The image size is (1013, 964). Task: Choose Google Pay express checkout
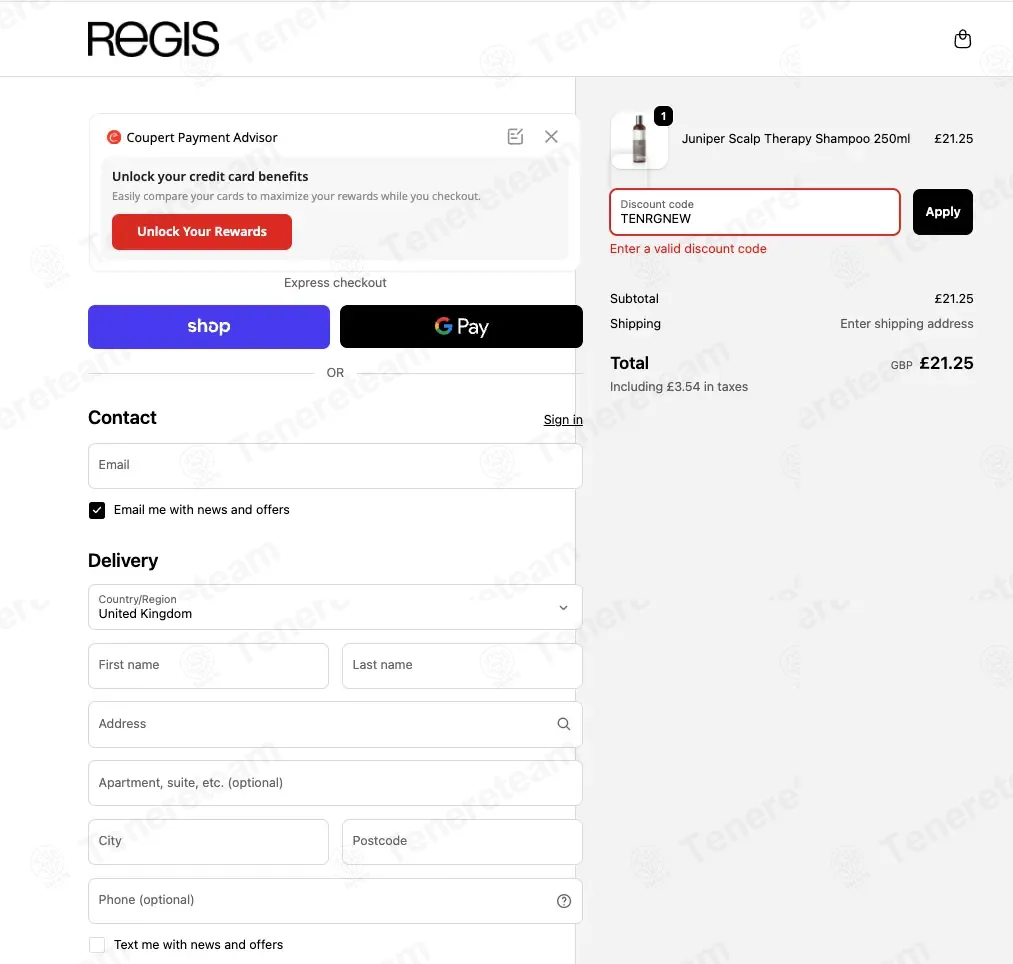tap(461, 326)
